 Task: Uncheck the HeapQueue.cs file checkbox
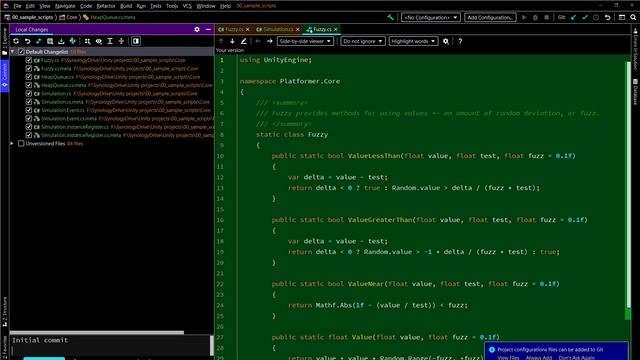pos(29,77)
